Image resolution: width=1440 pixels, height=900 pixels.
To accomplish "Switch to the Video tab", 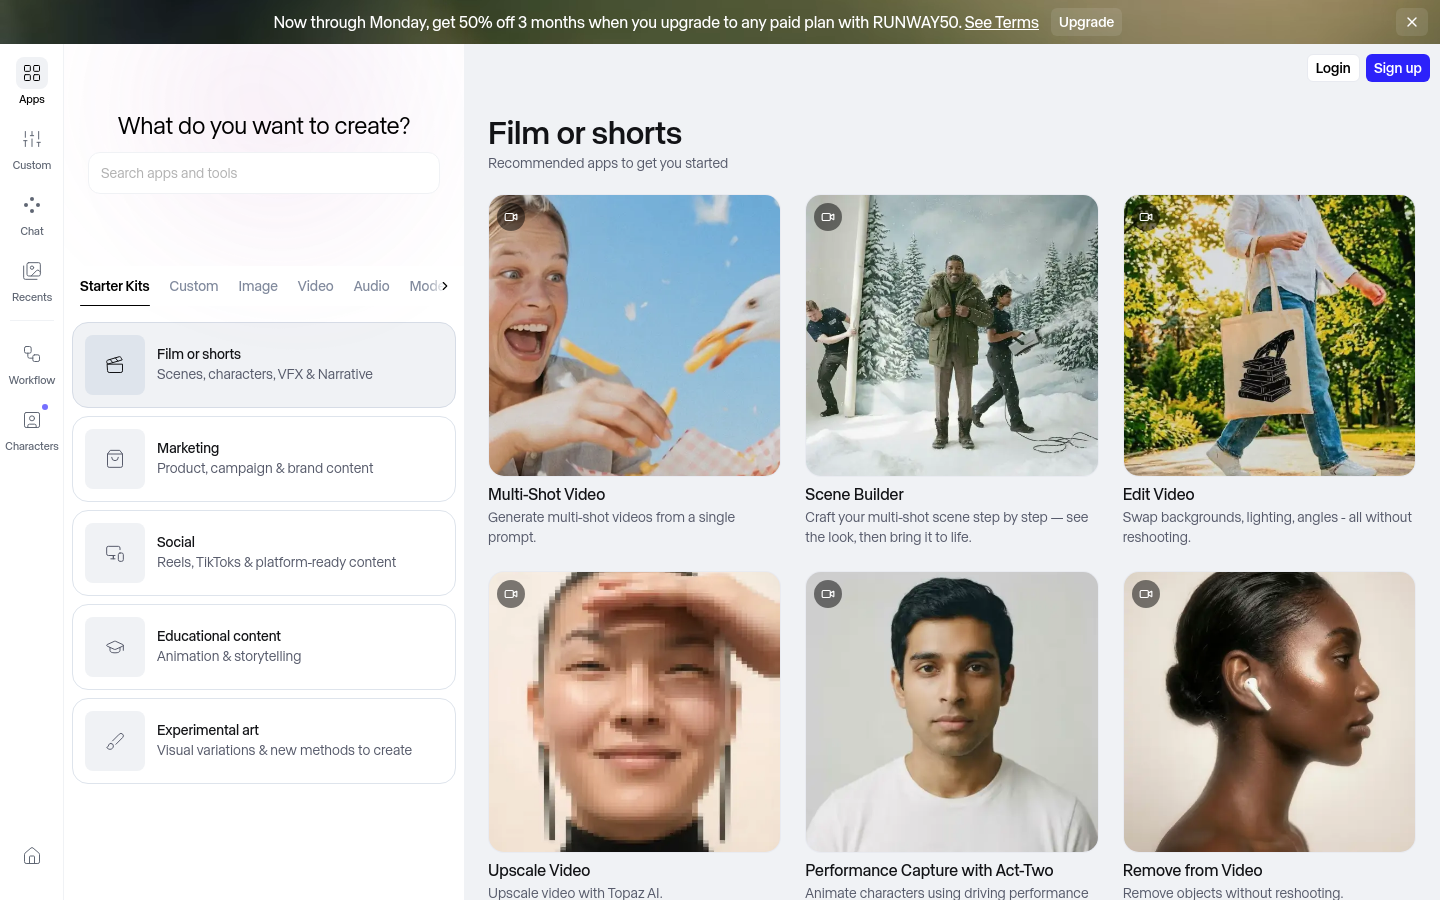I will [x=315, y=286].
